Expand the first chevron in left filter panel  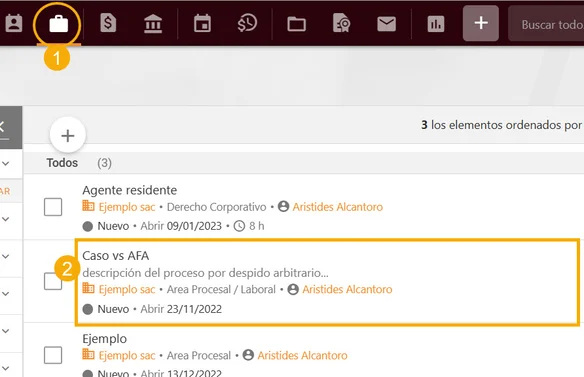click(x=6, y=163)
